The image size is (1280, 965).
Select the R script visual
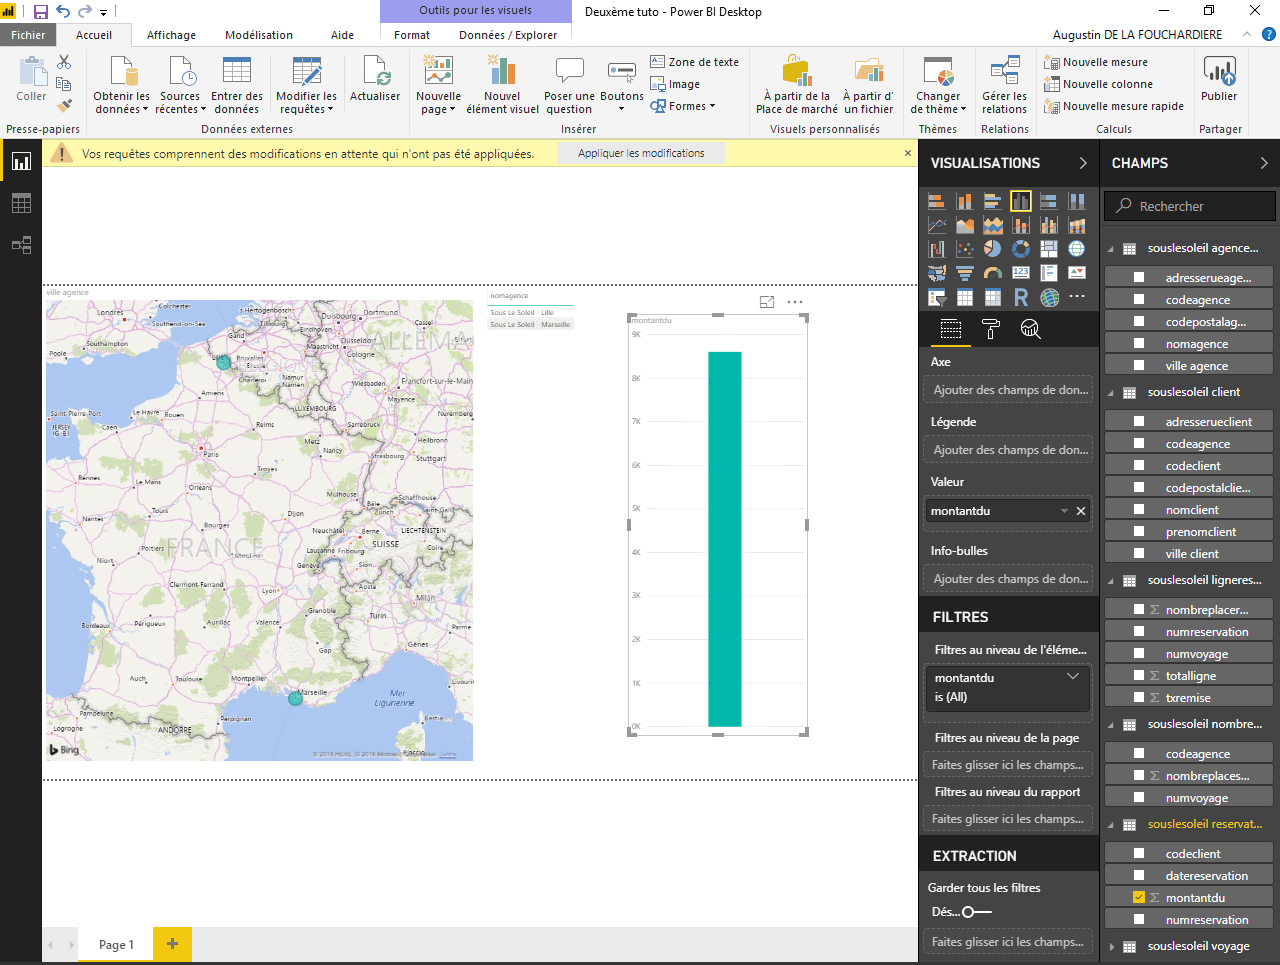[1021, 297]
